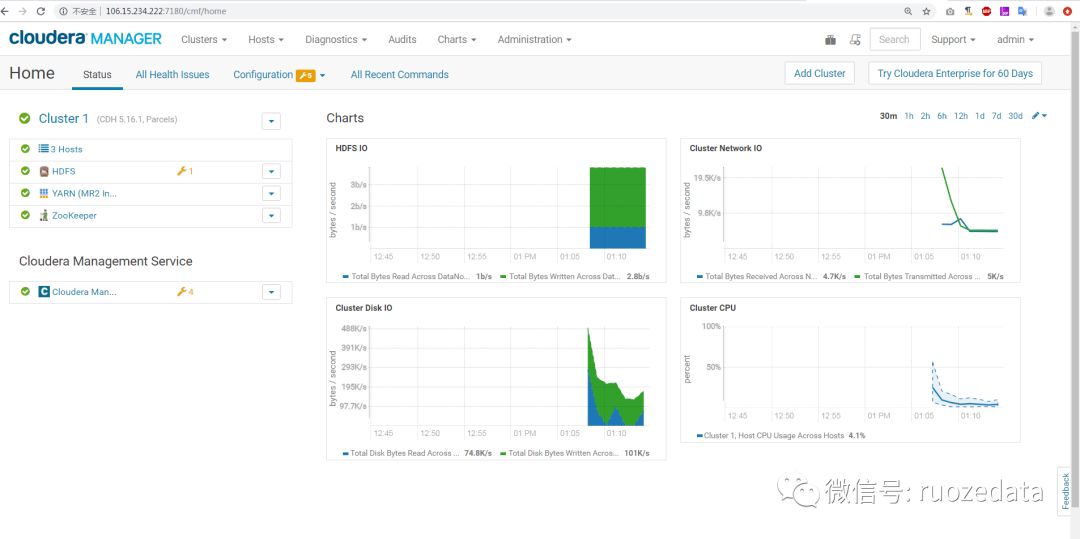Open the Diagnostics menu
1080x539 pixels.
336,39
